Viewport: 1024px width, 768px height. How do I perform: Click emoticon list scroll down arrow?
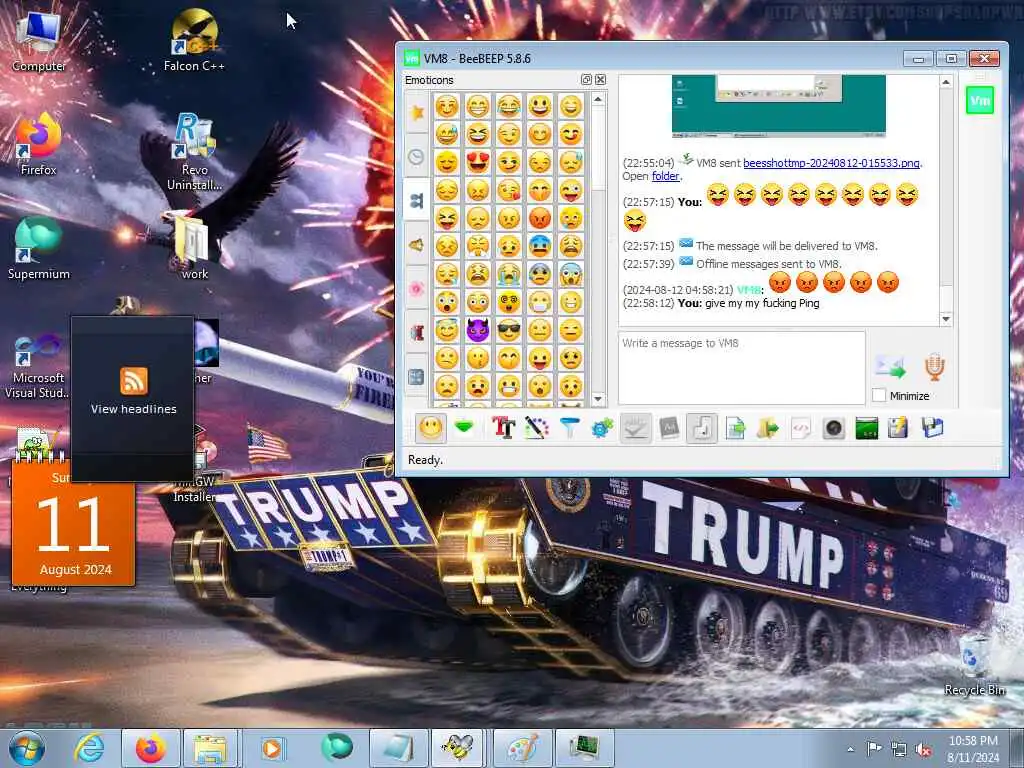tap(598, 398)
